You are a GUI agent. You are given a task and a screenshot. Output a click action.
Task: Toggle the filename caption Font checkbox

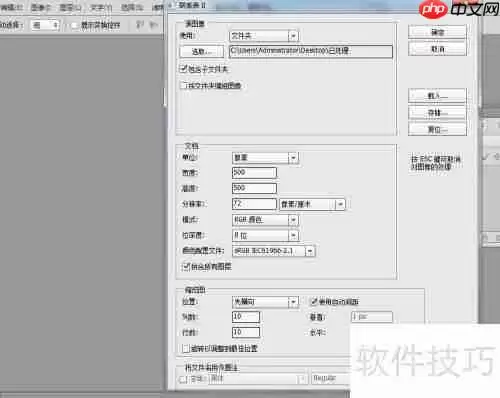(183, 379)
